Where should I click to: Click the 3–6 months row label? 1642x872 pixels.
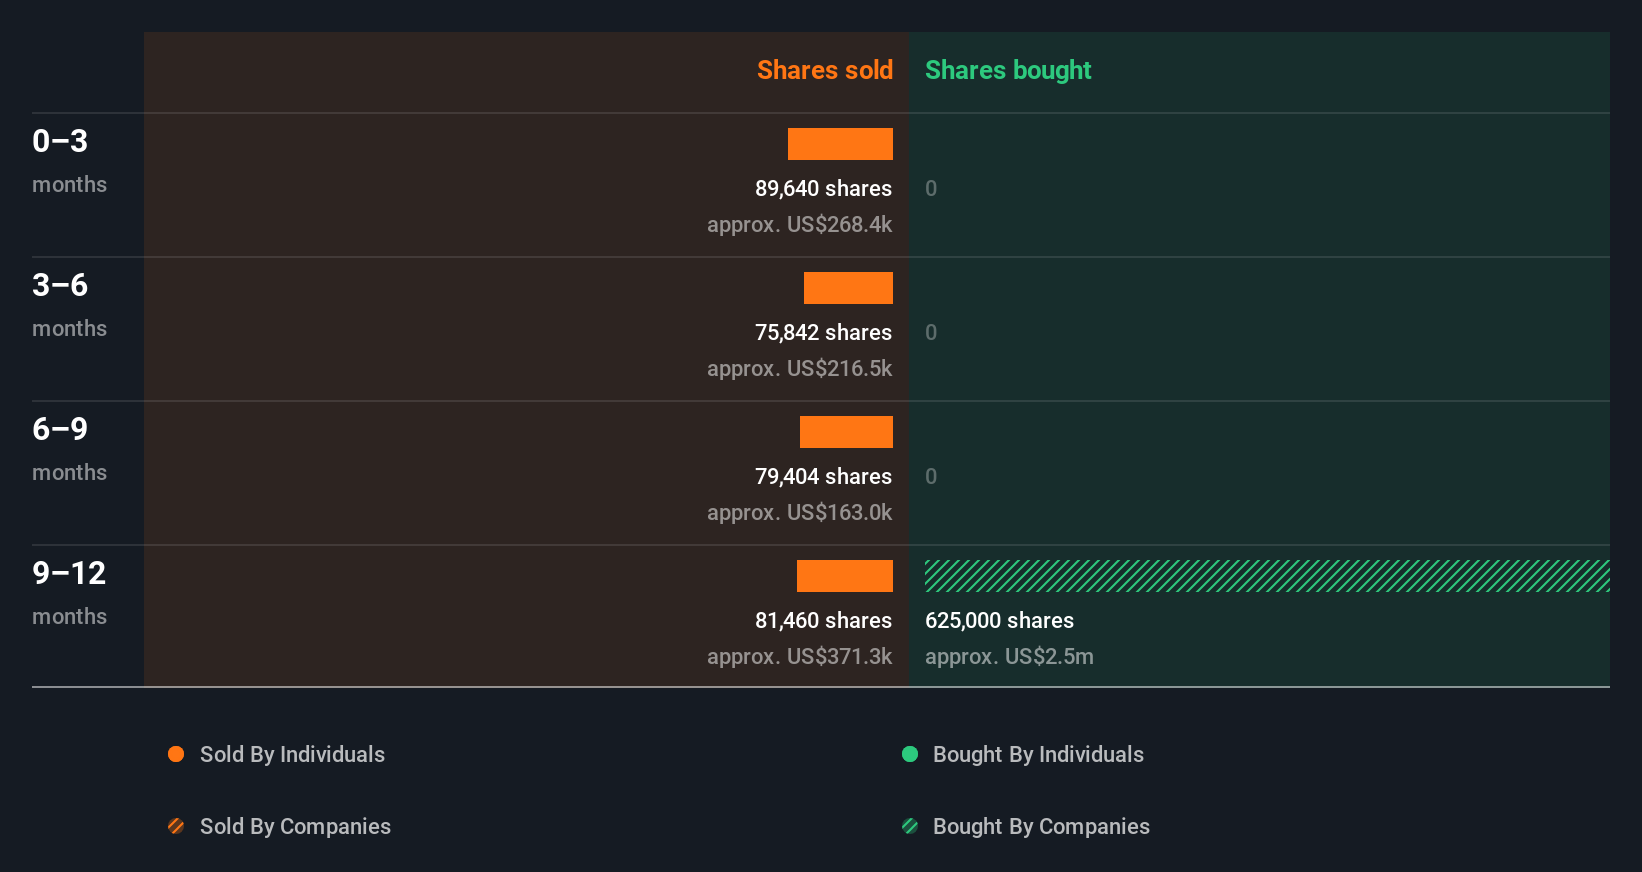(x=69, y=304)
